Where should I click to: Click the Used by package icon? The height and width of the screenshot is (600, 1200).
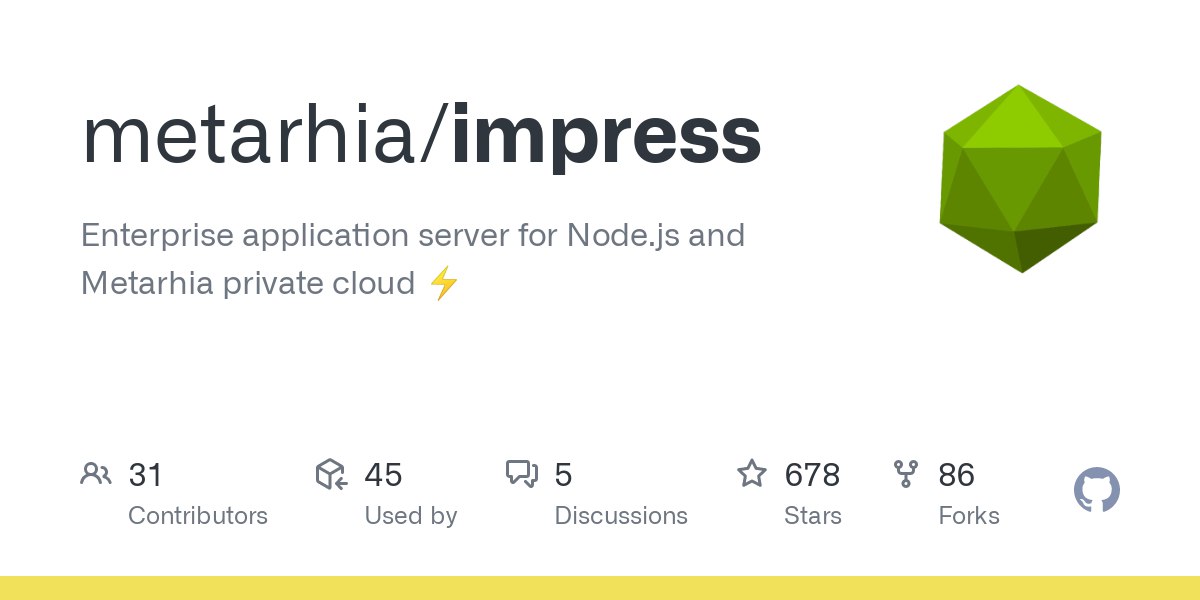coord(331,474)
